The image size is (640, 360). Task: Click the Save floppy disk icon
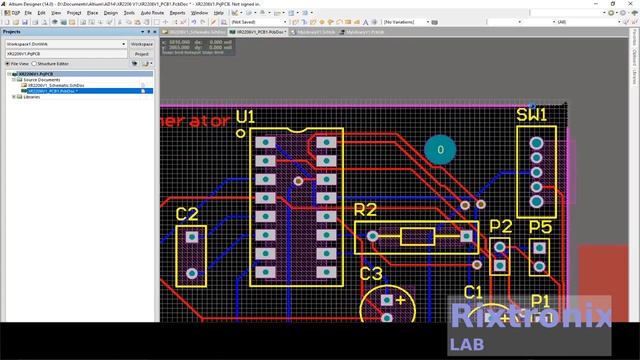[x=25, y=22]
